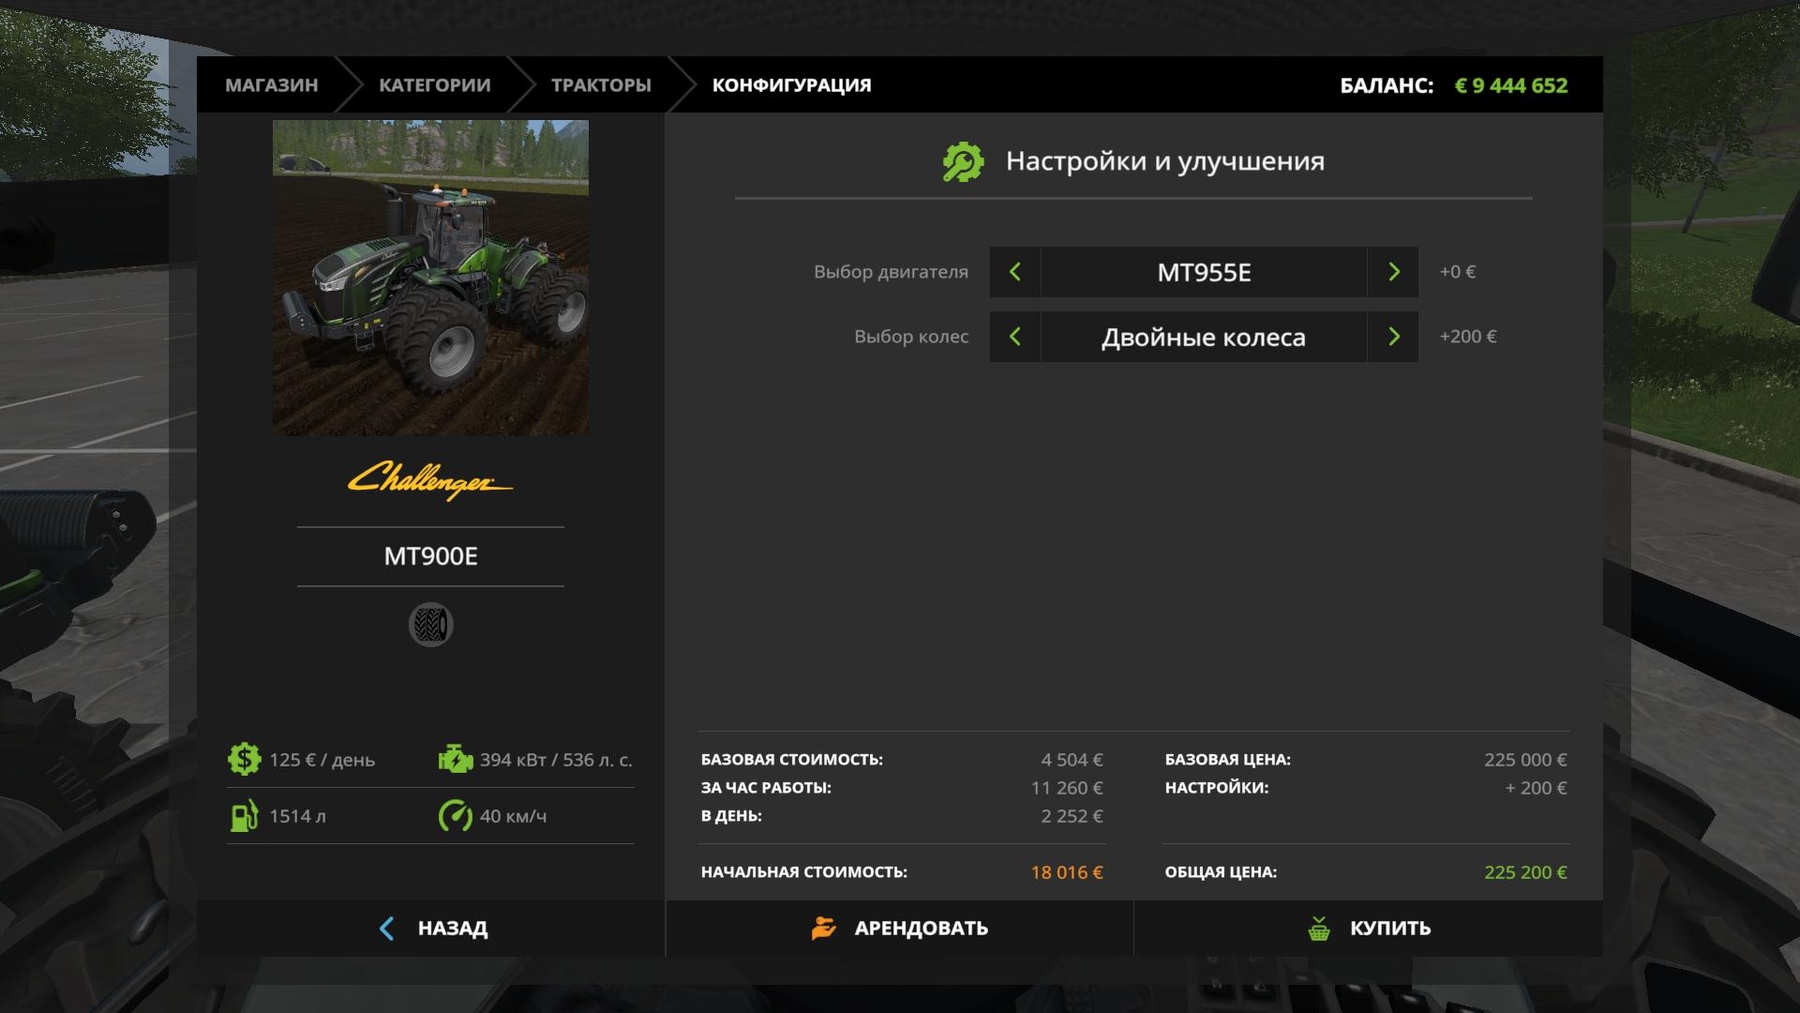Click the tire icon under MT900E
The height and width of the screenshot is (1013, 1800).
[431, 625]
